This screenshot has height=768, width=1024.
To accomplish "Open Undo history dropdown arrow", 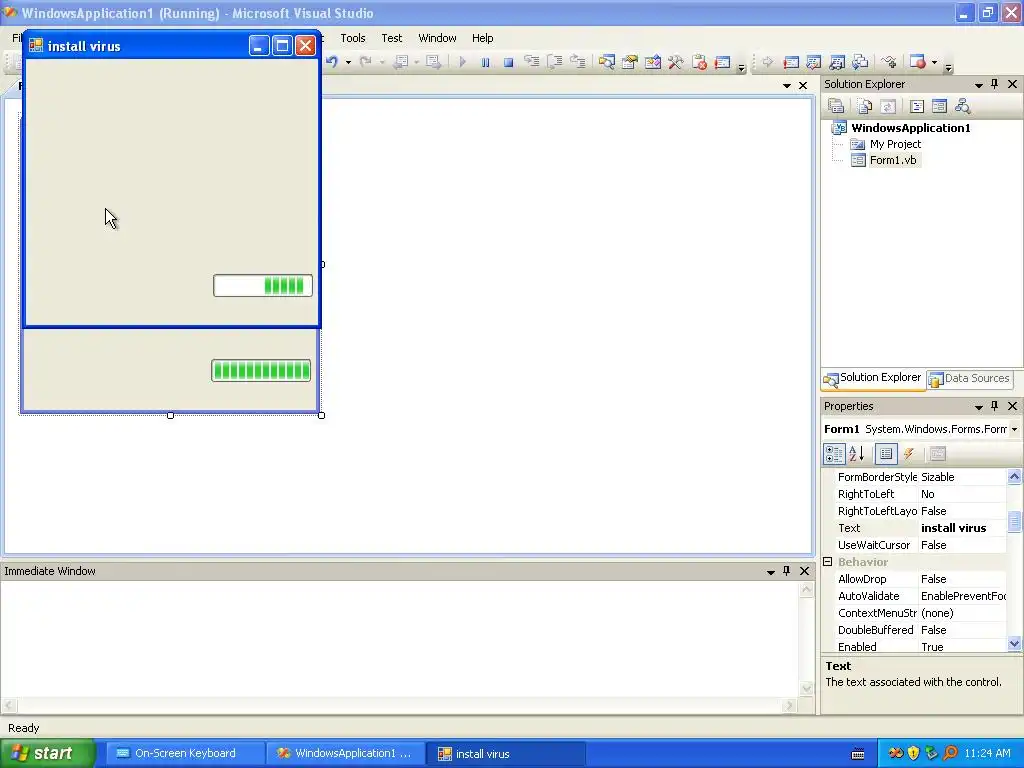I will (x=348, y=63).
